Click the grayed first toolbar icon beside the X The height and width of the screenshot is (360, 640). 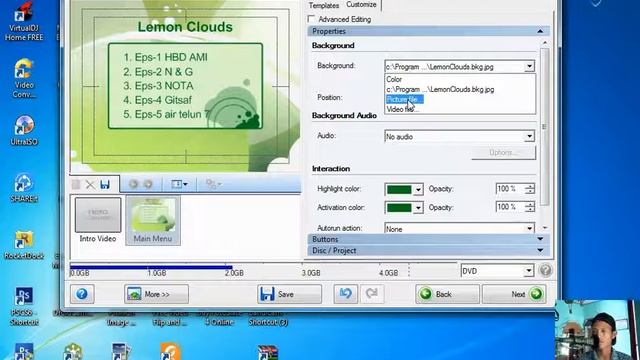point(76,184)
